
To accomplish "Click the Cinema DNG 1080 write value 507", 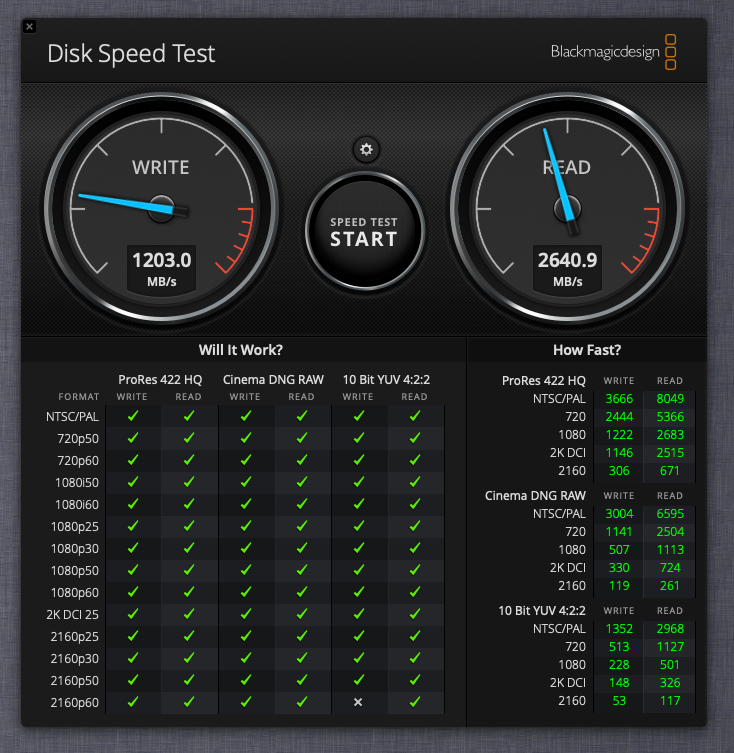I will pyautogui.click(x=619, y=550).
